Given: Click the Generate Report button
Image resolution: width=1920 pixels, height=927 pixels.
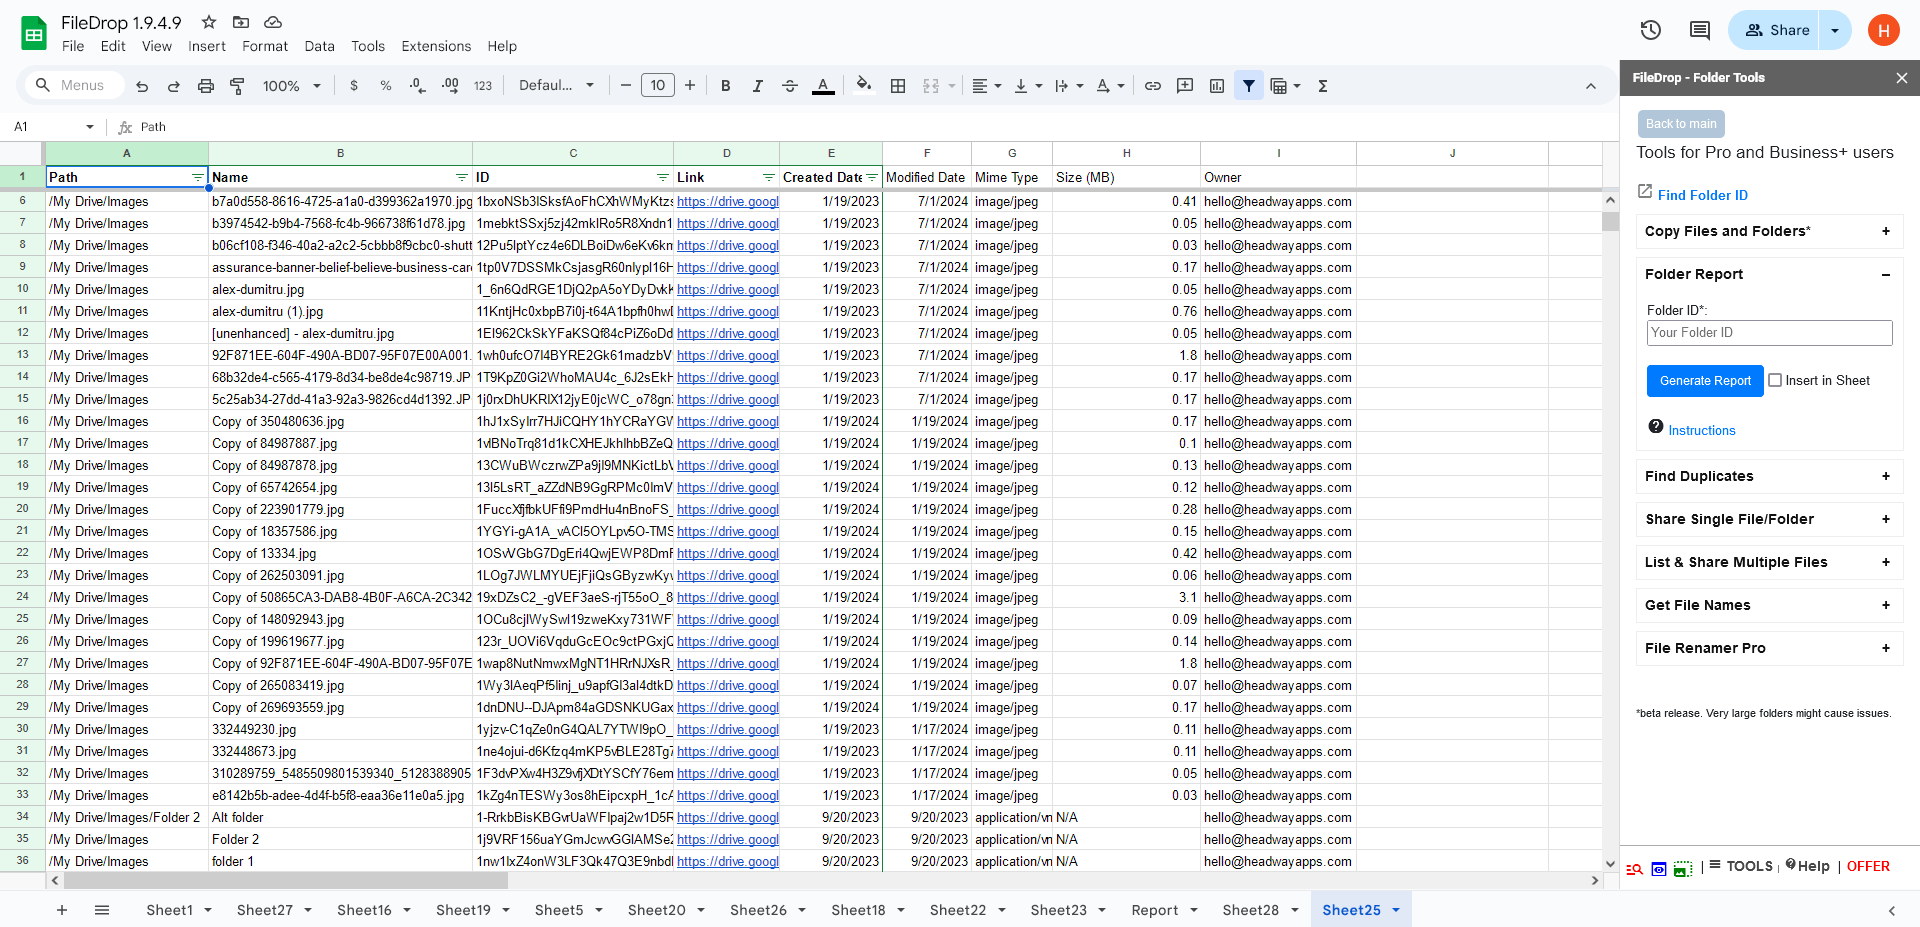Looking at the screenshot, I should [1705, 381].
